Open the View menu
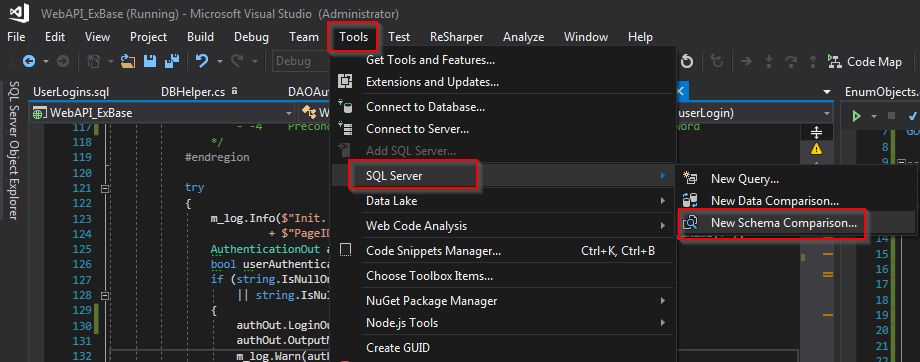 [97, 37]
